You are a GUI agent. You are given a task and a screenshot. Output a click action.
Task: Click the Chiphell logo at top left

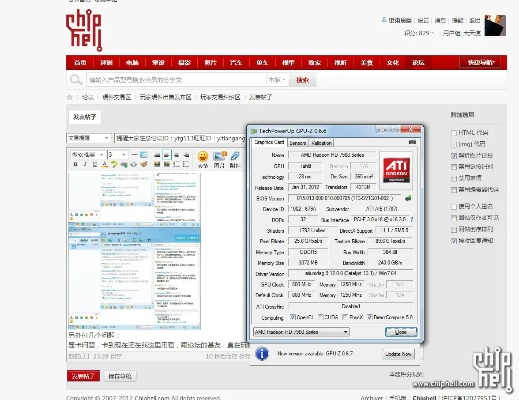[x=84, y=30]
